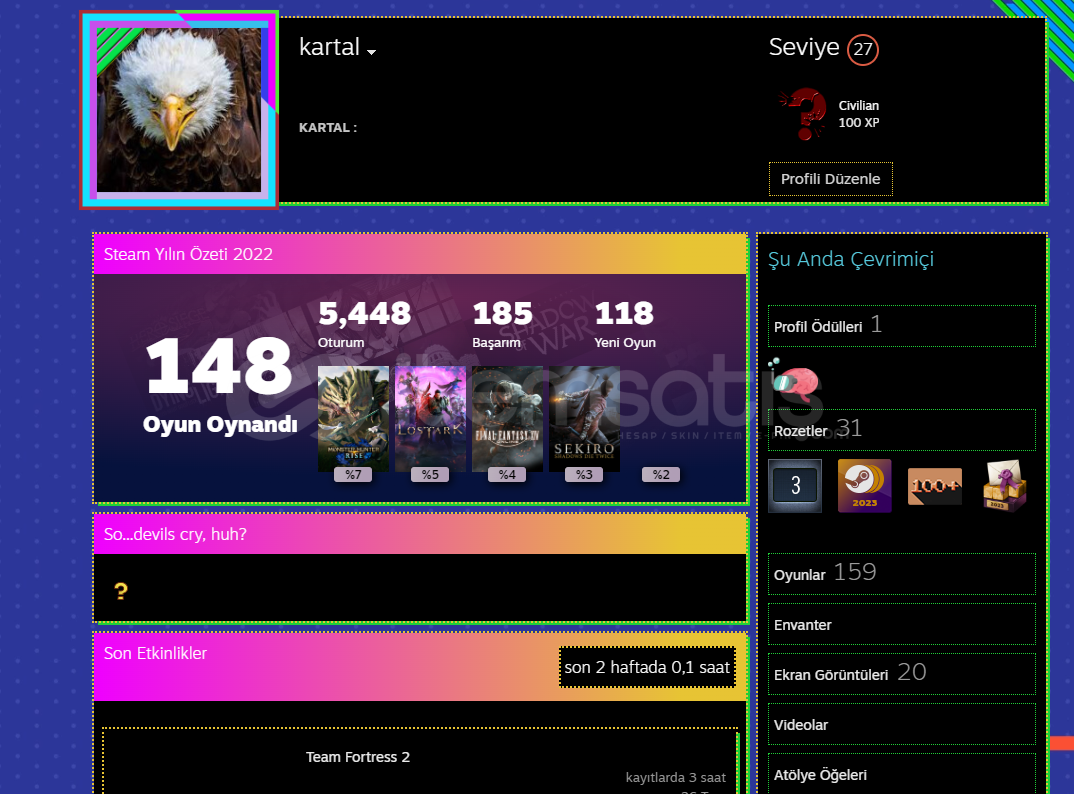Image resolution: width=1074 pixels, height=794 pixels.
Task: Click the 5,448 Oturum stat
Action: [364, 324]
